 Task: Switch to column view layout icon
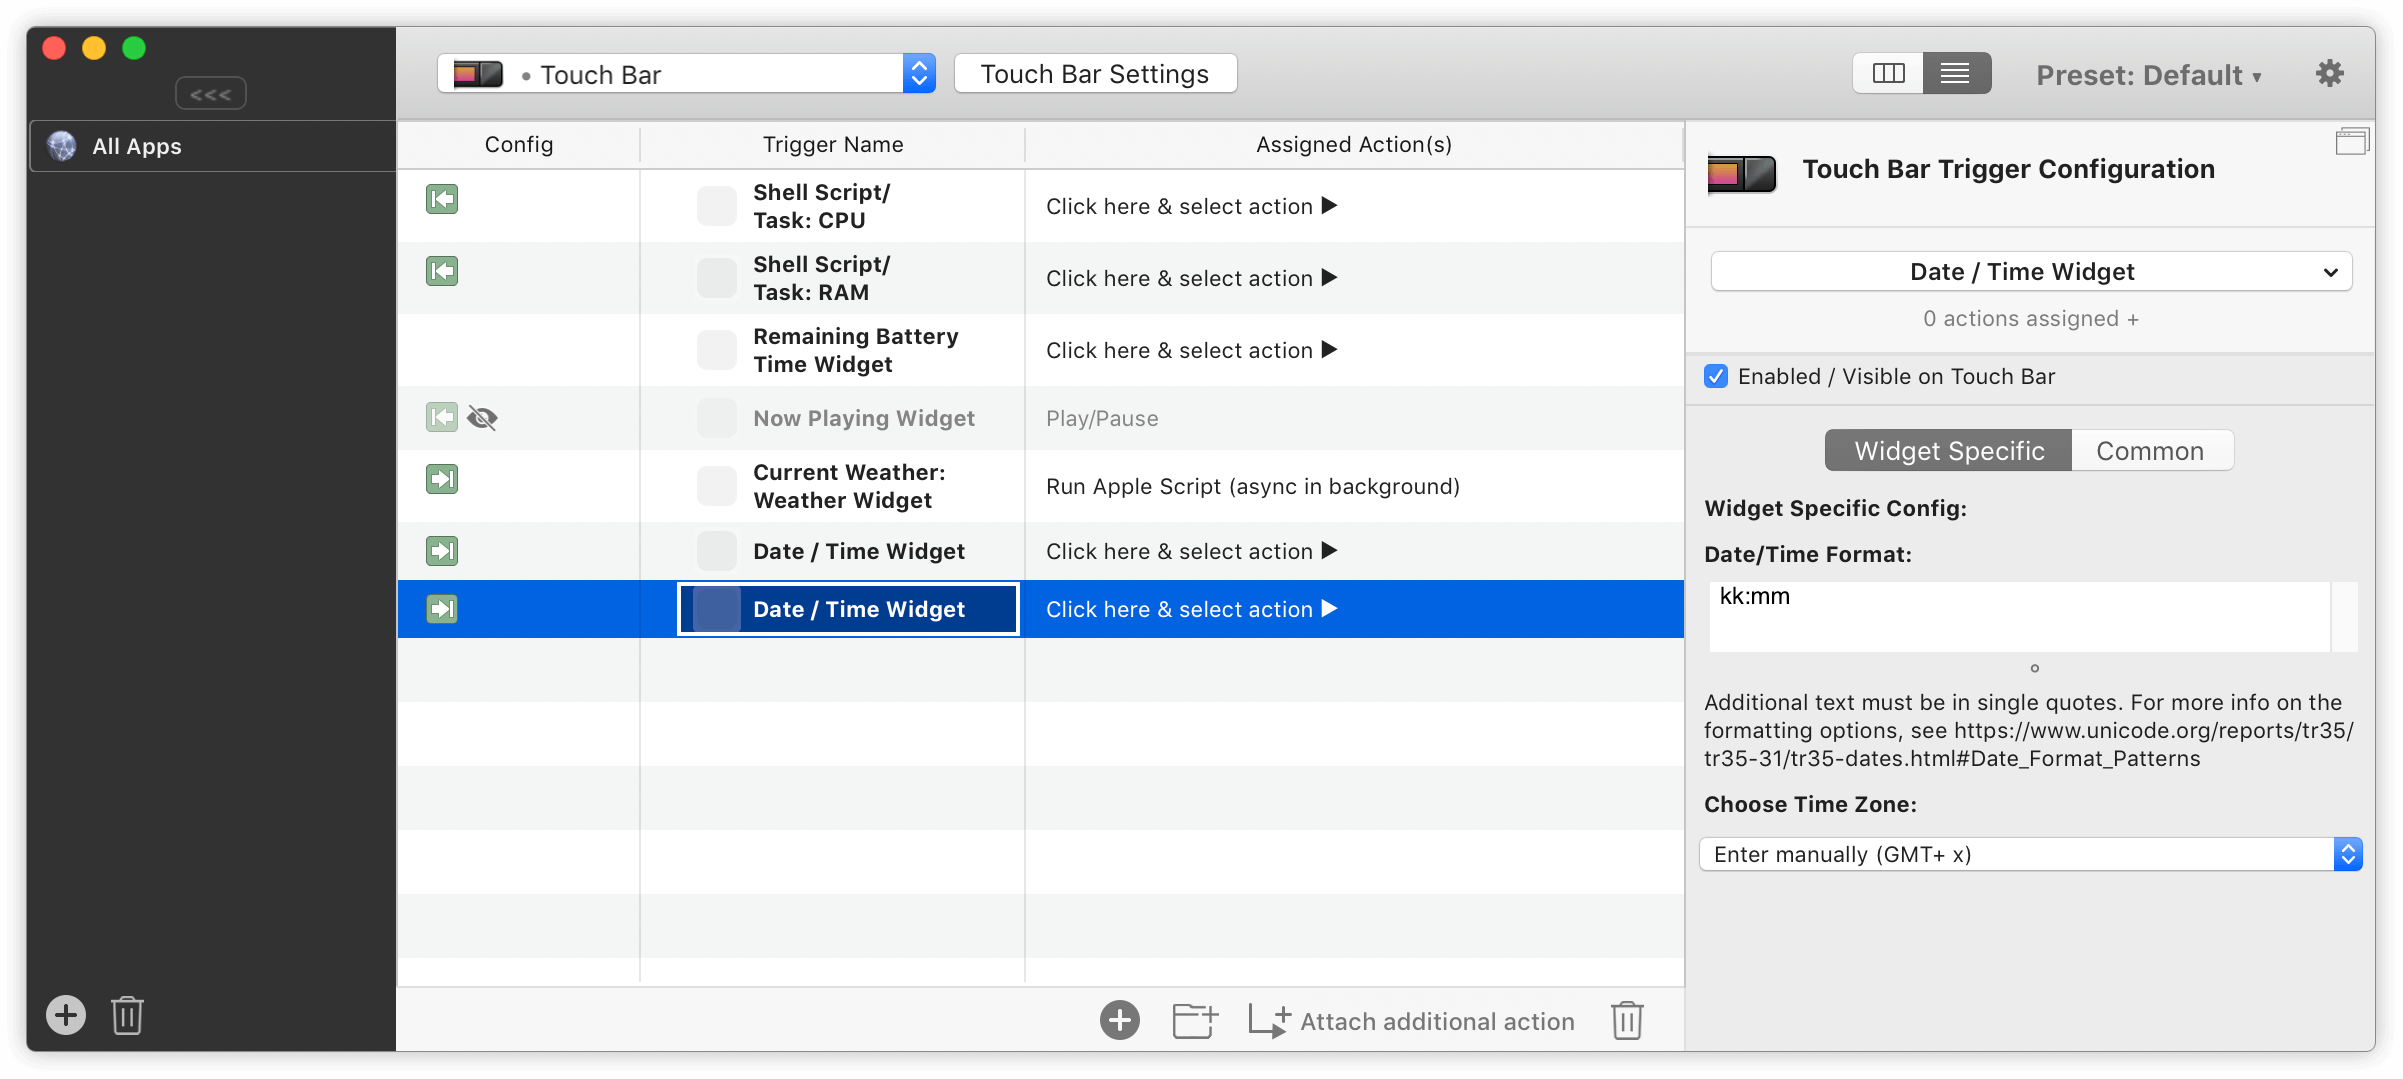pos(1888,74)
